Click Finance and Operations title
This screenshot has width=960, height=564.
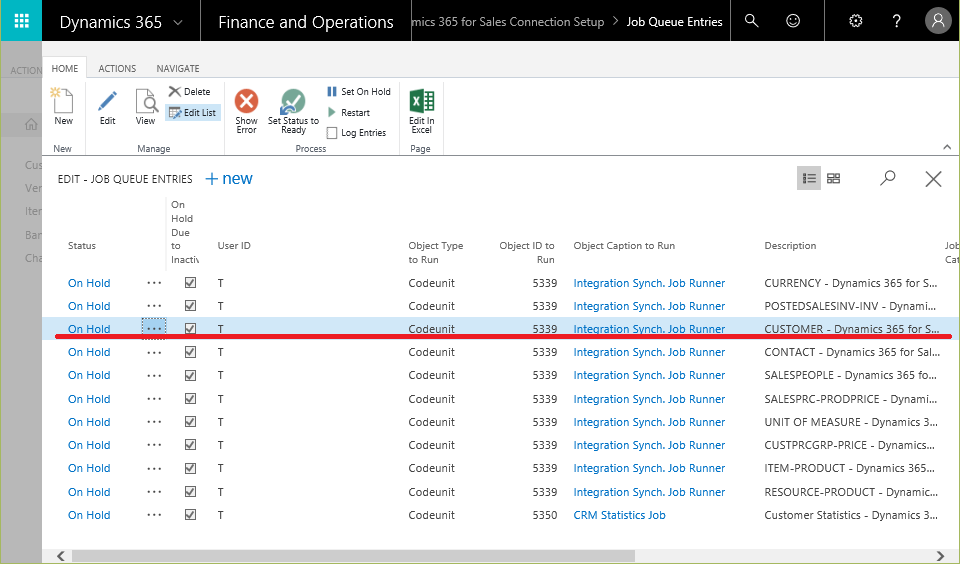[x=306, y=22]
